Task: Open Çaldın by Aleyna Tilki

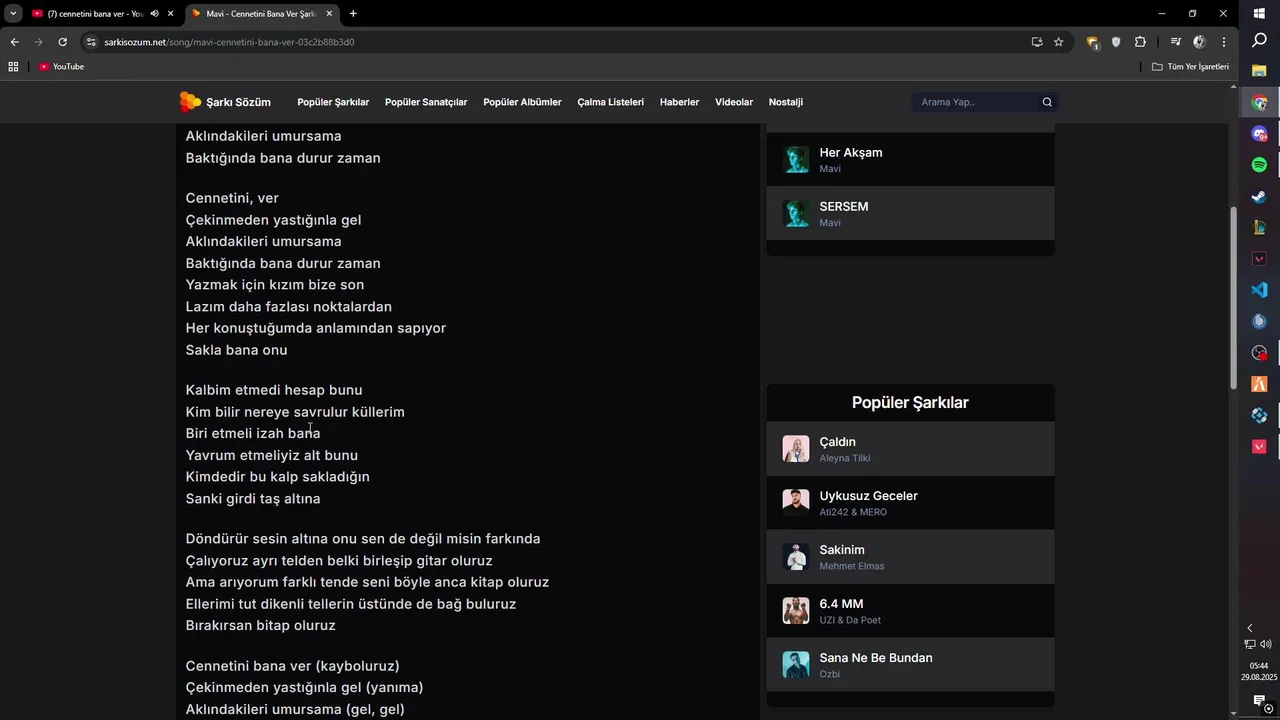Action: (910, 449)
